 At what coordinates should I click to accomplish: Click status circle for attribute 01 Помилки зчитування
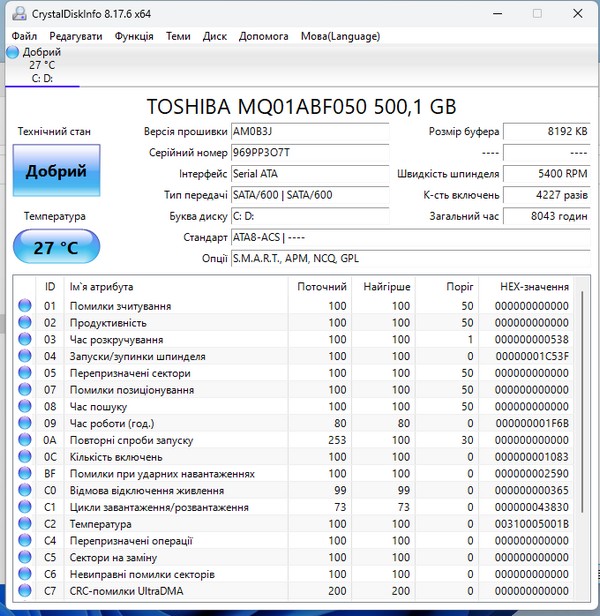[25, 306]
